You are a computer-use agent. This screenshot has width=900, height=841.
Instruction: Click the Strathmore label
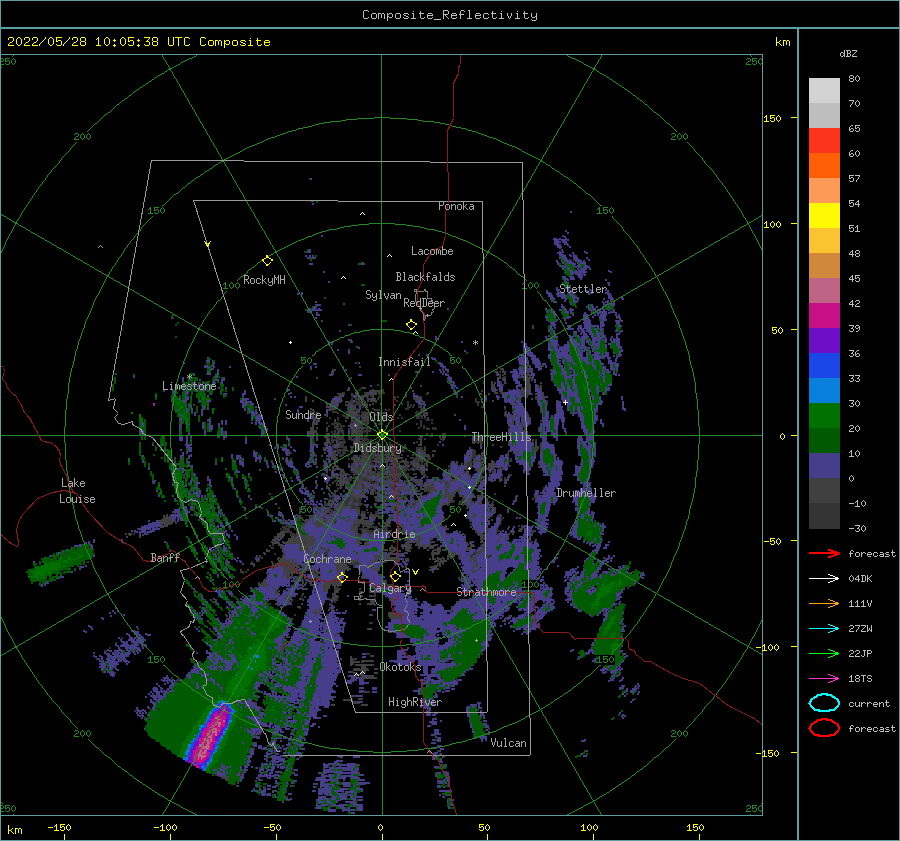pyautogui.click(x=486, y=592)
